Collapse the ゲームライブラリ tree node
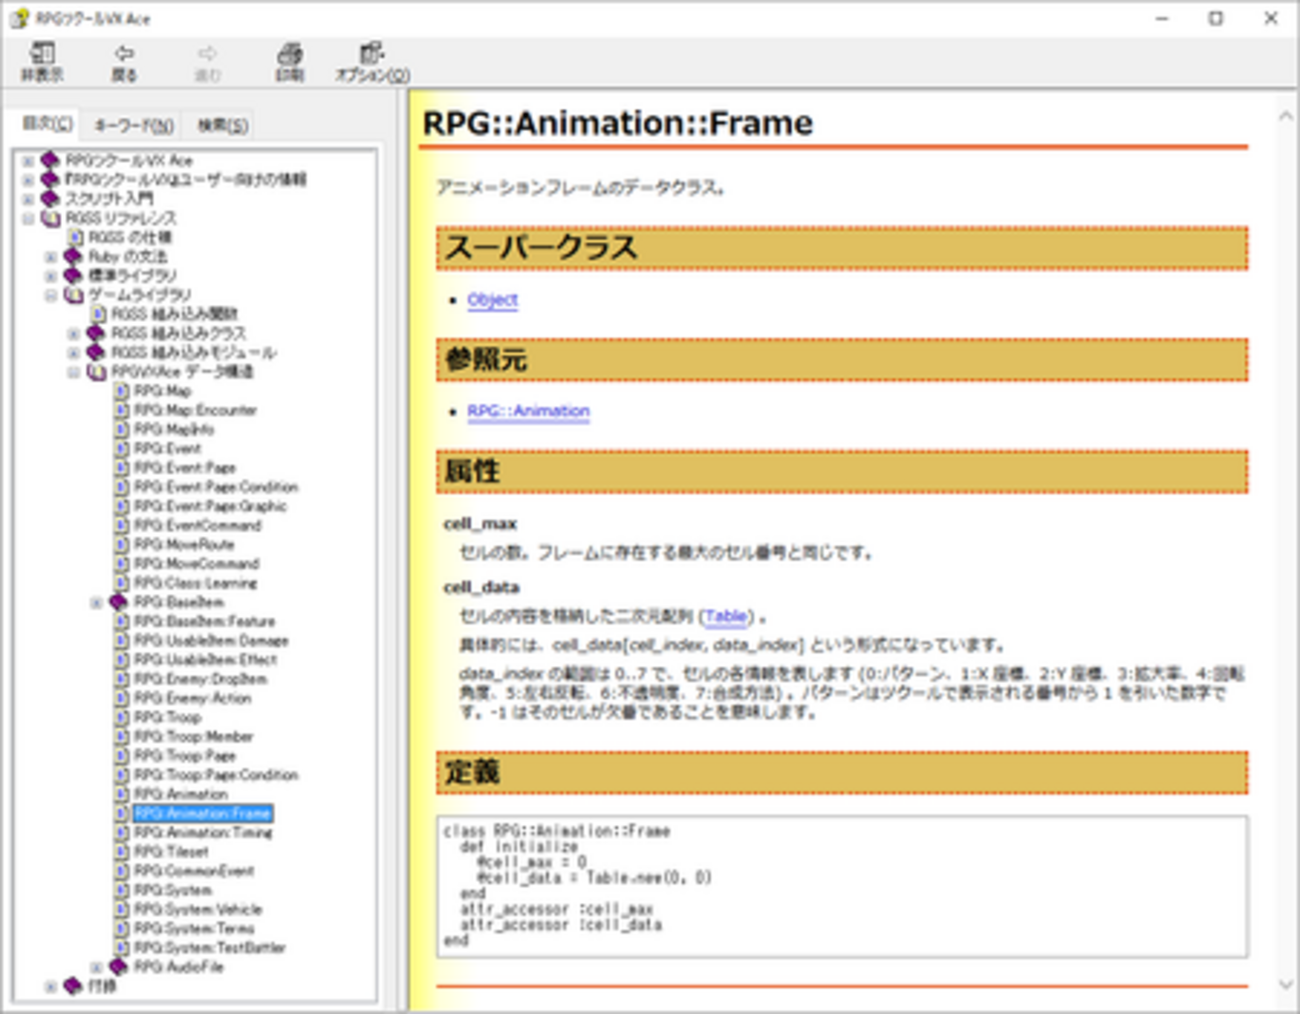 pyautogui.click(x=51, y=295)
